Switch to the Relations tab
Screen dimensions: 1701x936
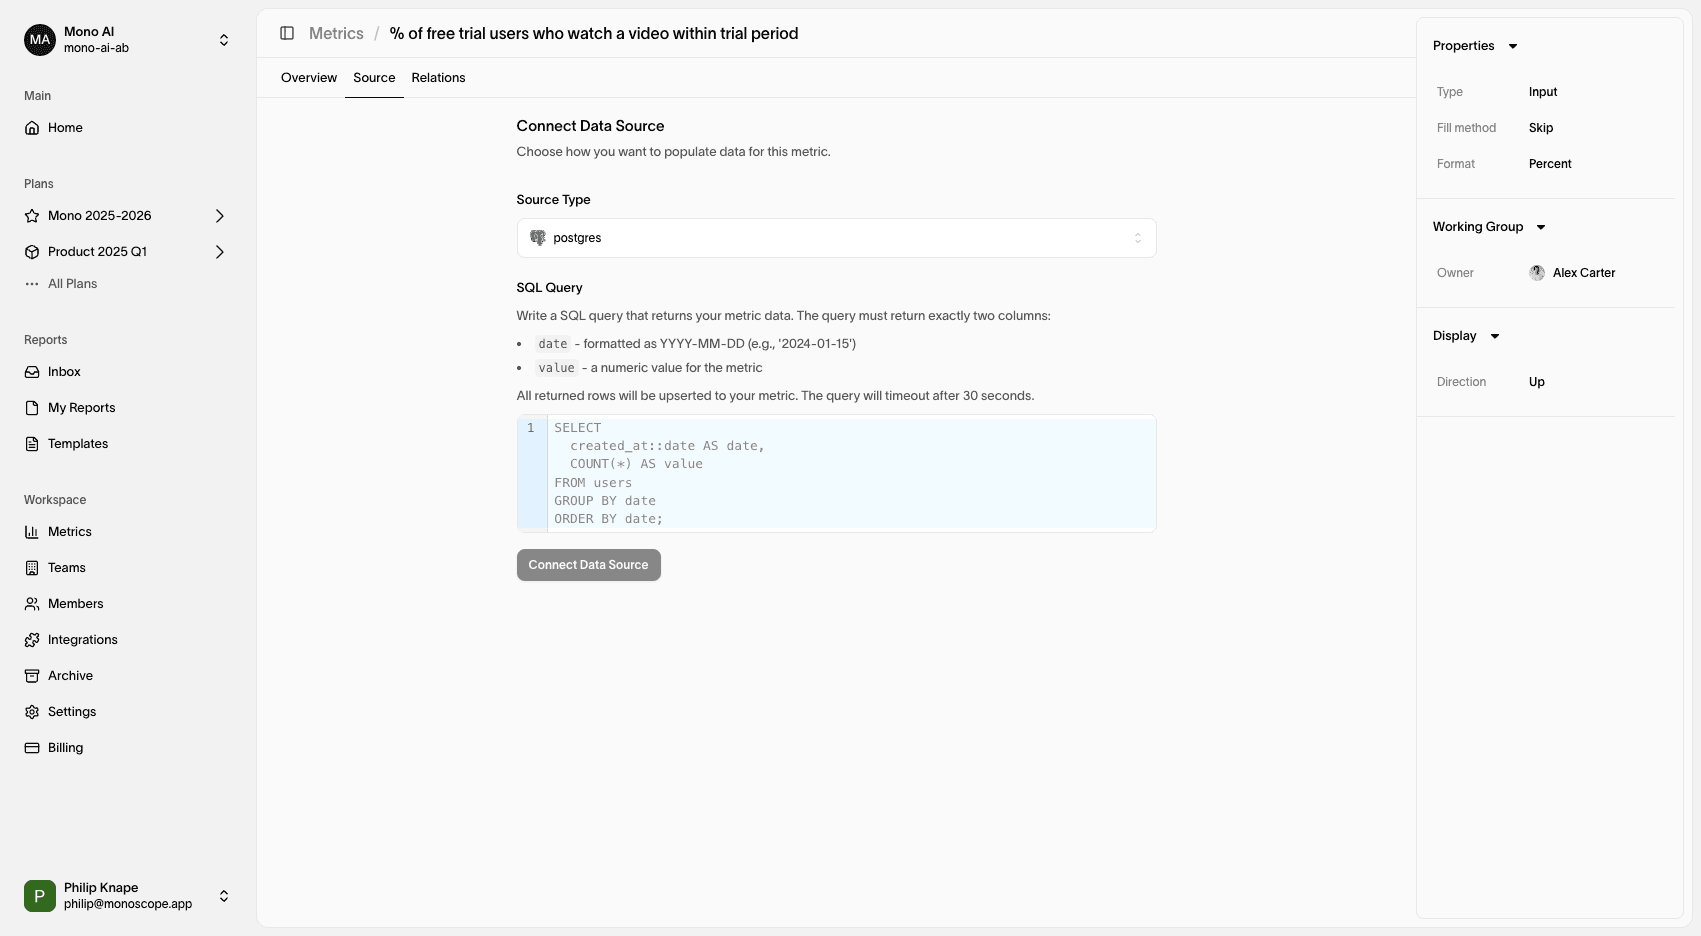pyautogui.click(x=438, y=77)
